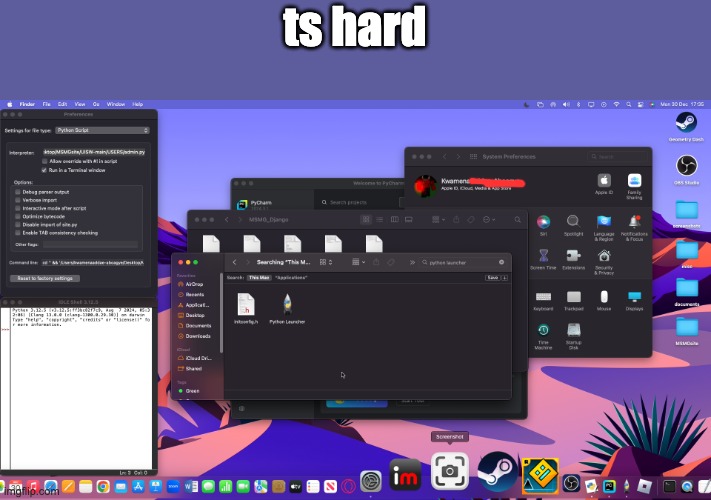
Task: Toggle 'Allow override with #! in script'
Action: [x=44, y=161]
